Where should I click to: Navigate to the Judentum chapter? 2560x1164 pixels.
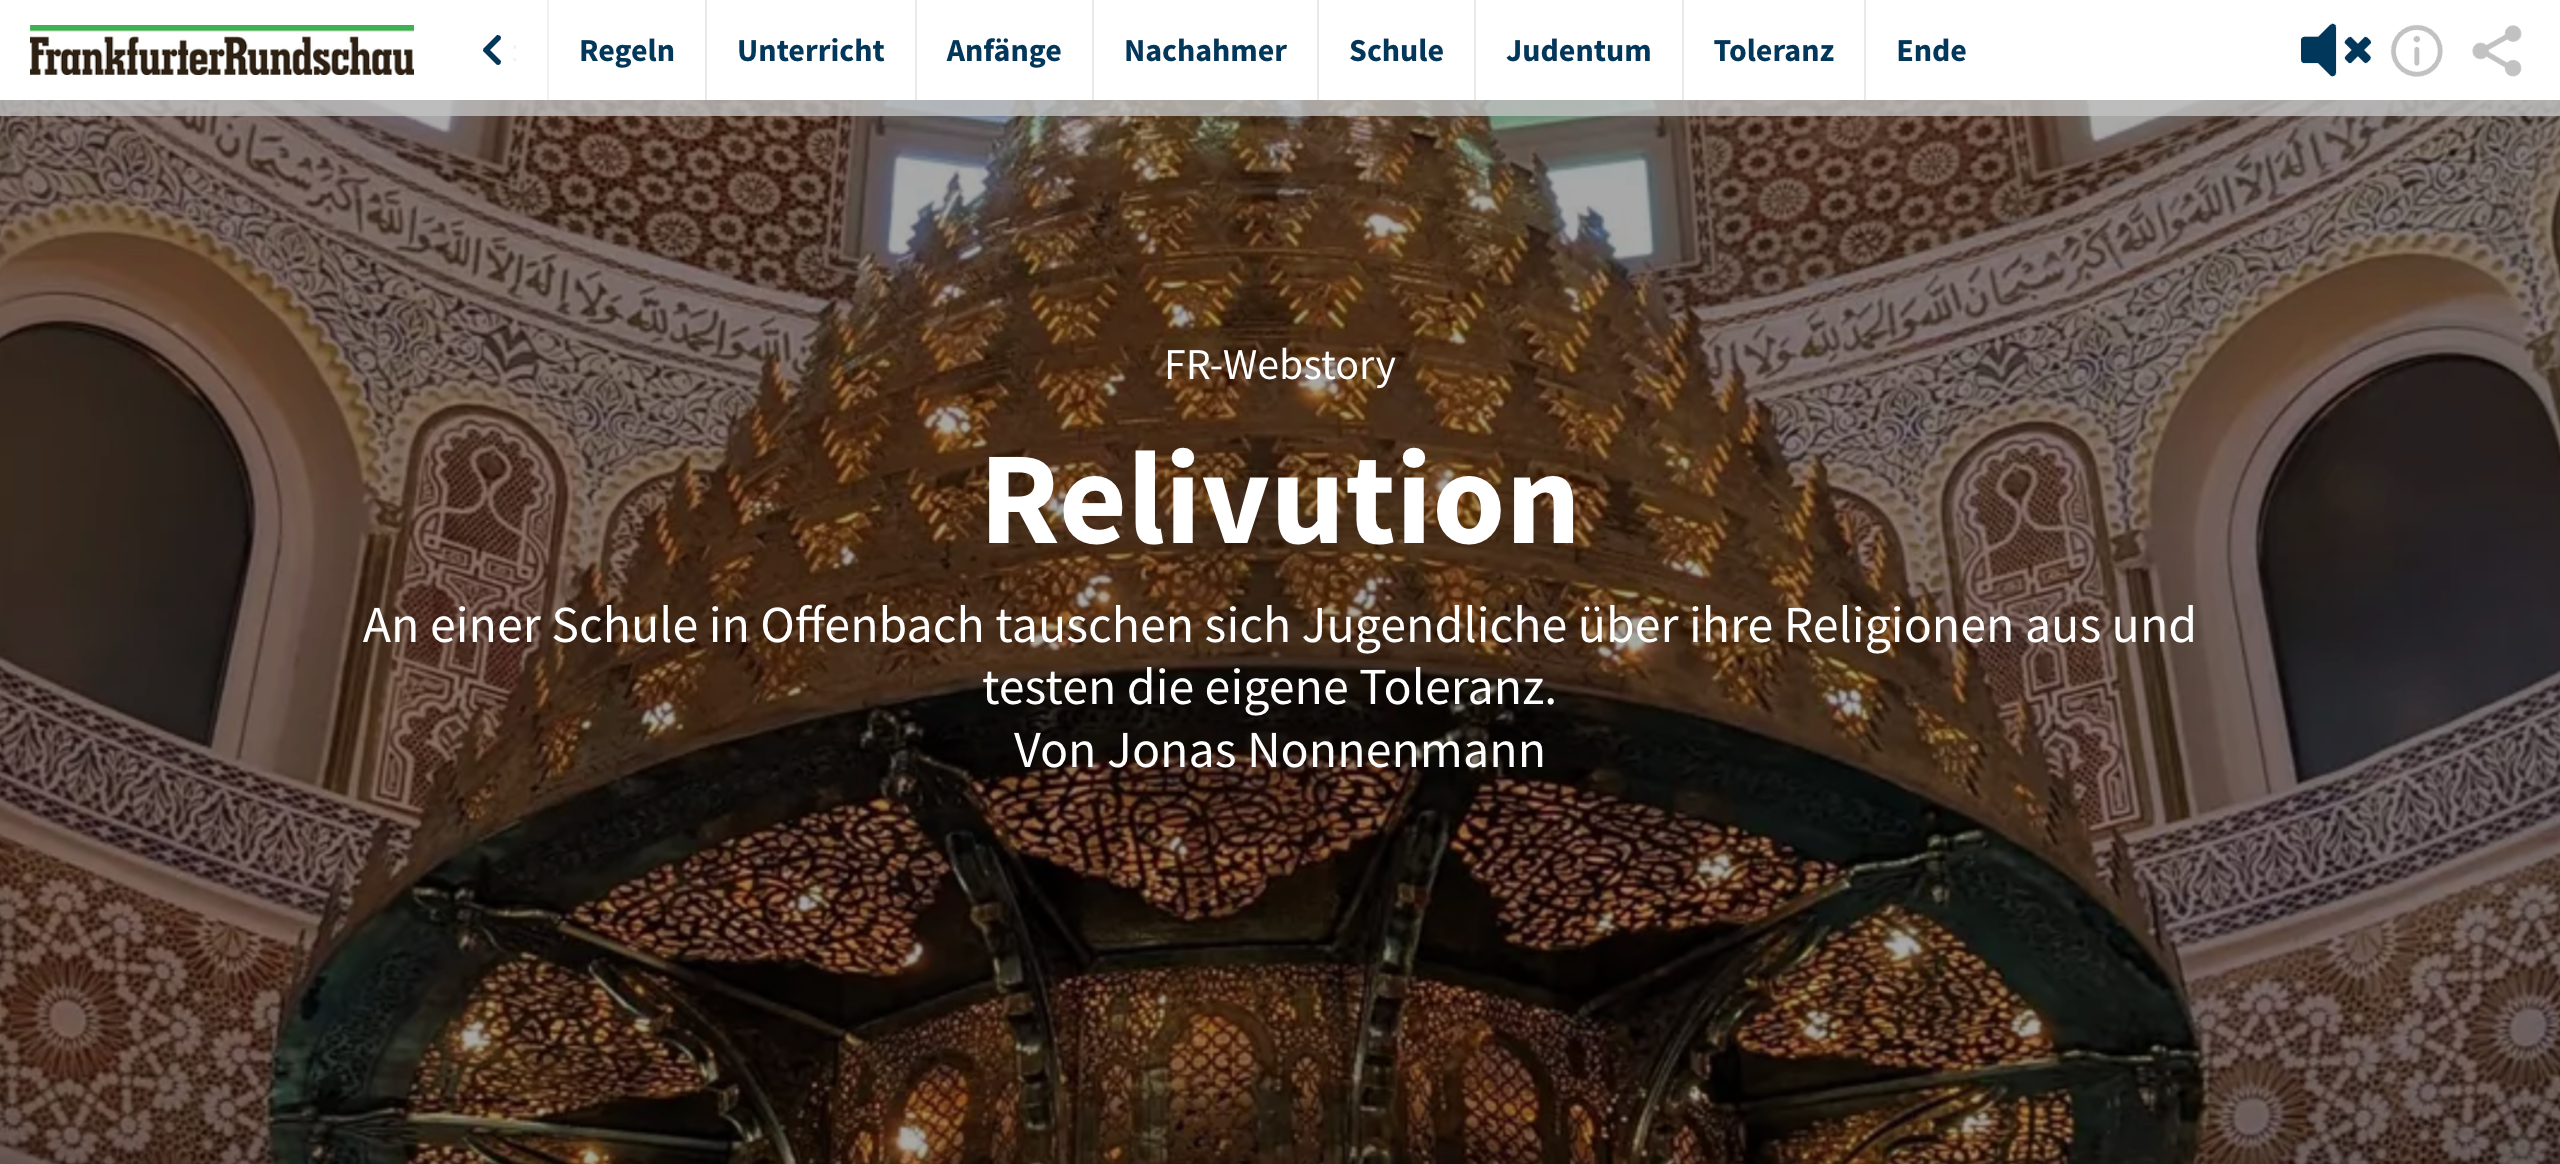point(1578,50)
